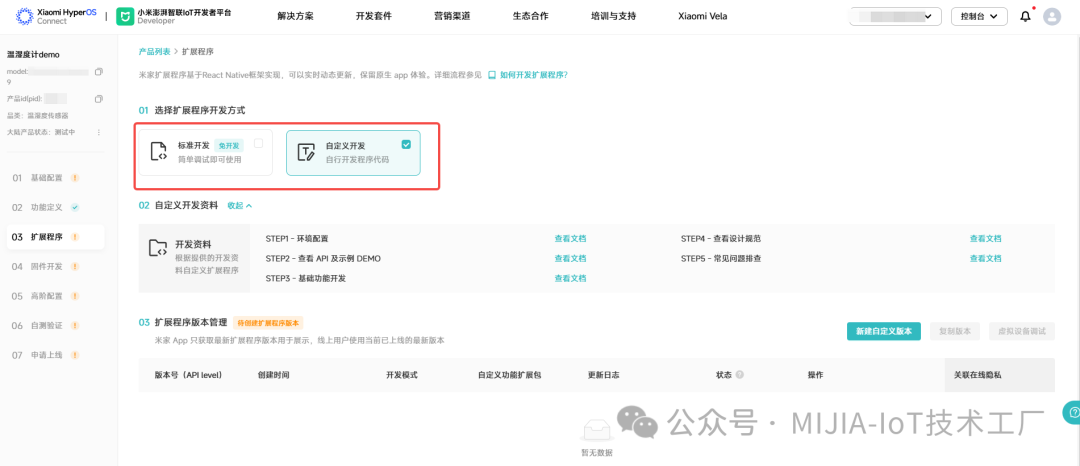Open the 解决方案 top menu

(295, 16)
